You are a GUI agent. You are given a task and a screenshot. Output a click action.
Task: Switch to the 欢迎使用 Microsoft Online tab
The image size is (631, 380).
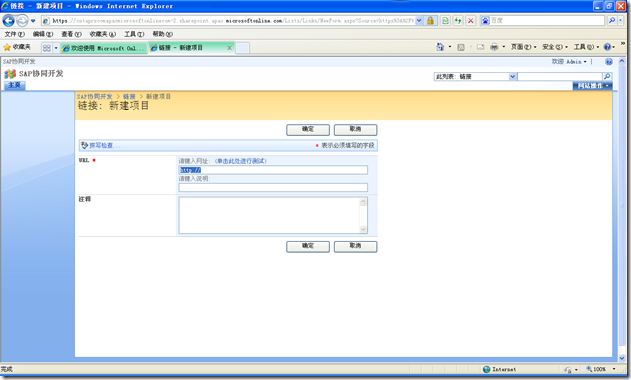(104, 48)
